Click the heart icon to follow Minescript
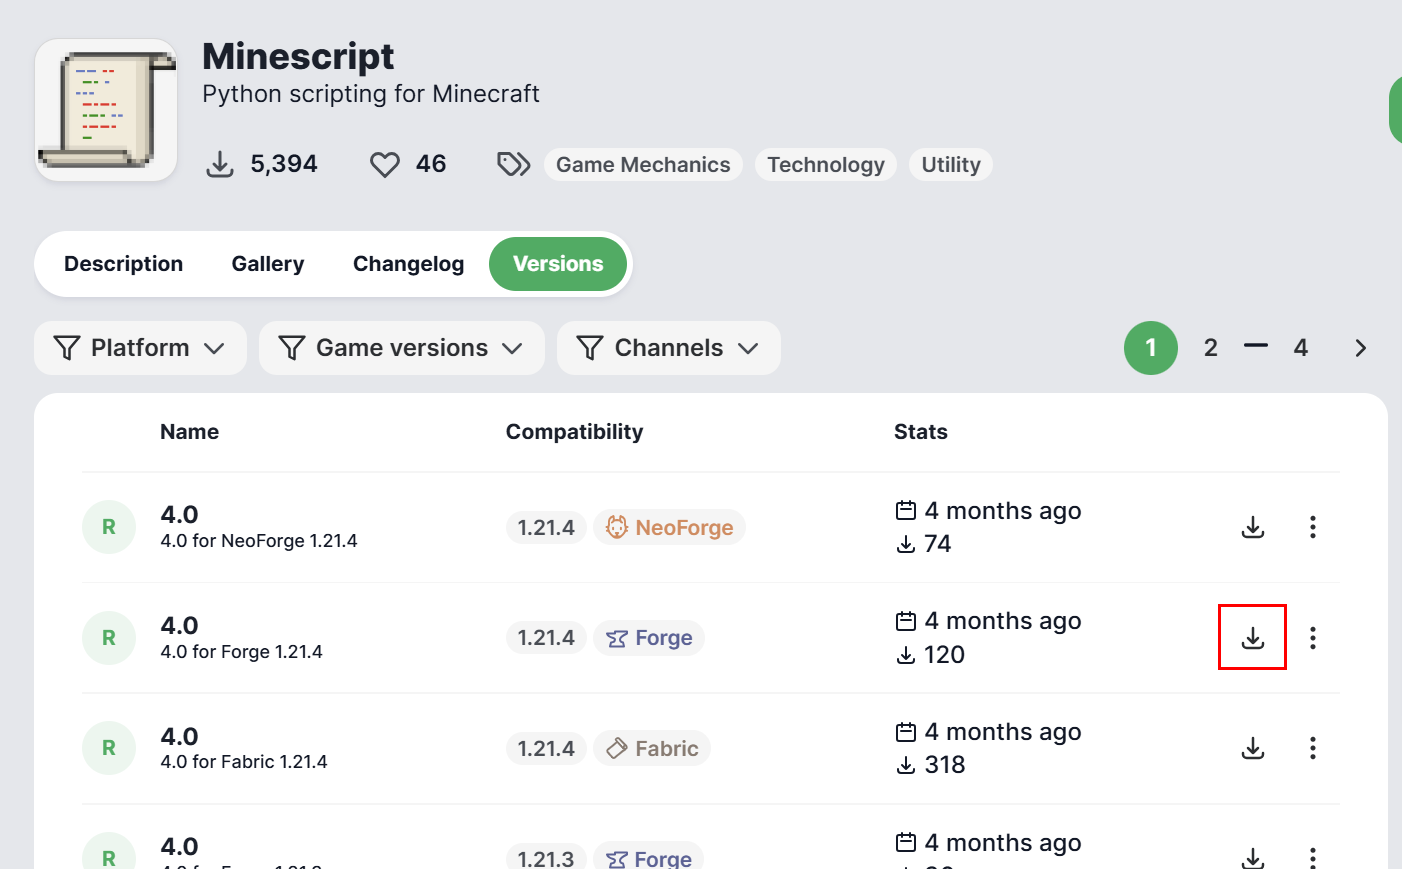Viewport: 1402px width, 869px height. point(385,164)
